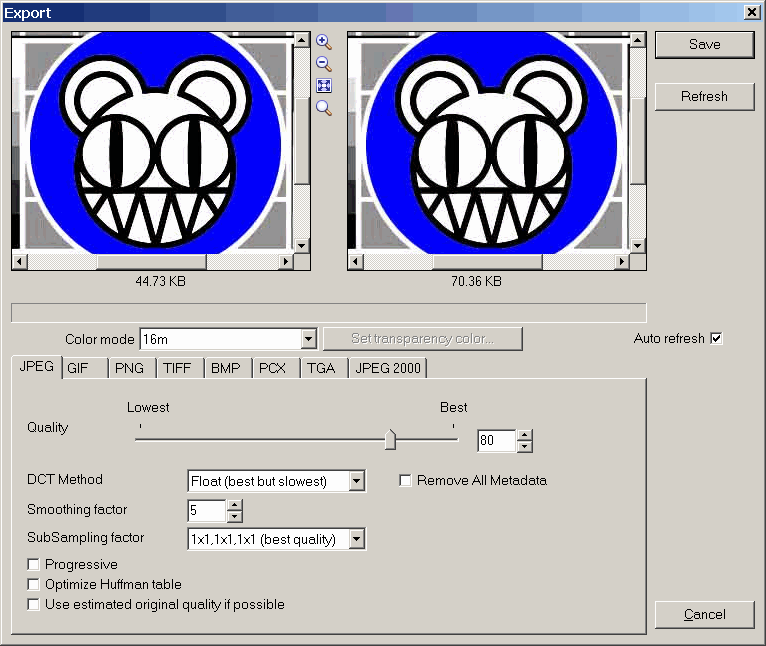This screenshot has width=766, height=646.
Task: Click the plain magnifier actual-size icon
Action: click(x=323, y=108)
